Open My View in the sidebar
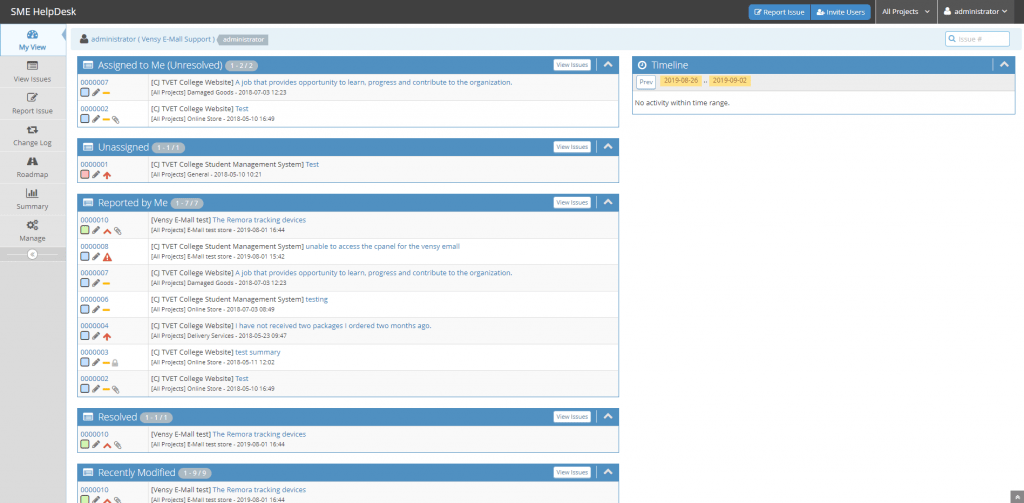The image size is (1024, 503). (x=33, y=40)
